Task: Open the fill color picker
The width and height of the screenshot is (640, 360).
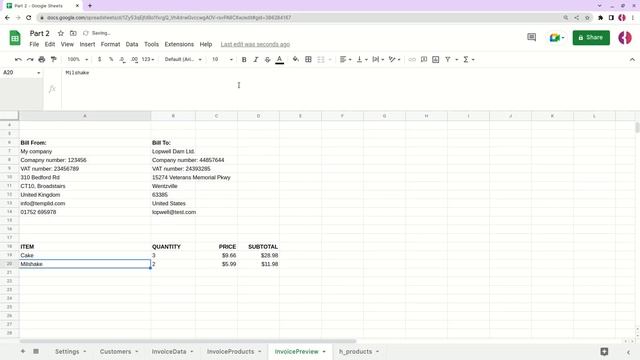Action: click(x=296, y=60)
